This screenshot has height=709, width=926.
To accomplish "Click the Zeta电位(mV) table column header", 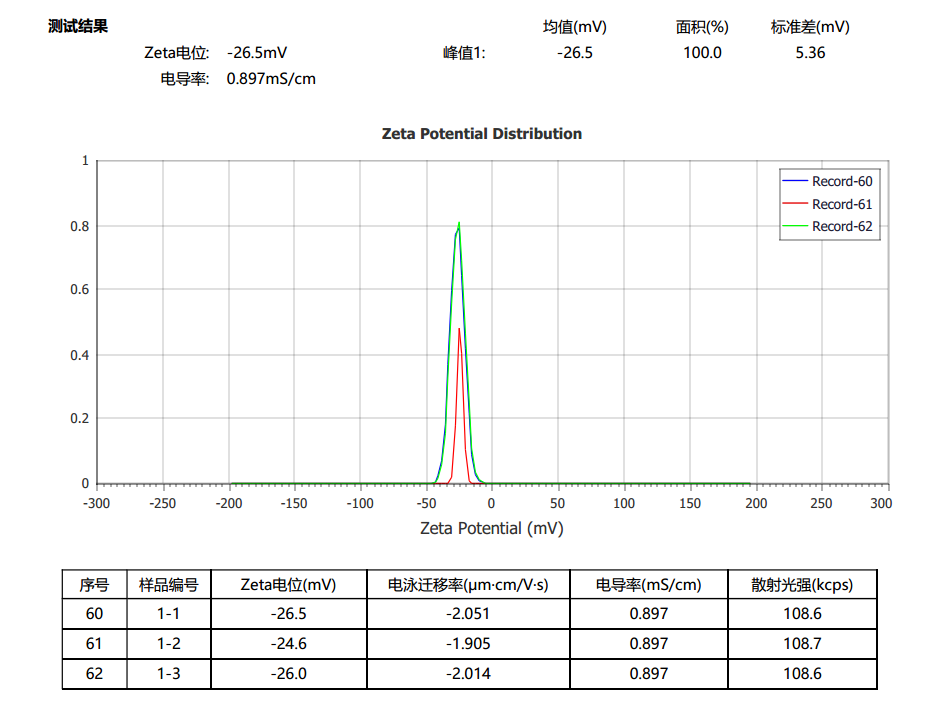I will 288,585.
